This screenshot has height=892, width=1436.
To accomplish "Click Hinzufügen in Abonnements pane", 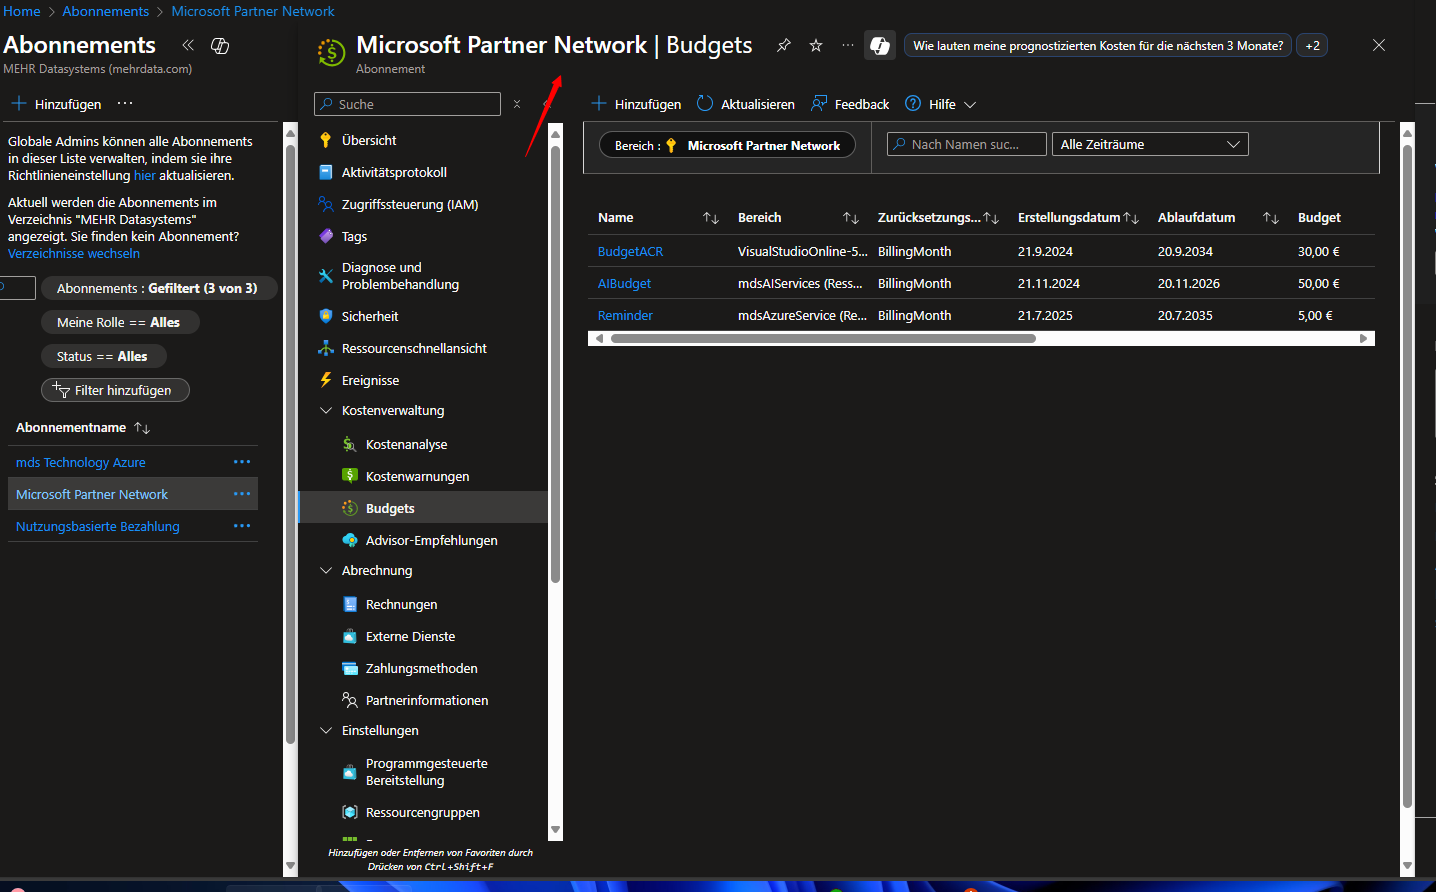I will 57,104.
